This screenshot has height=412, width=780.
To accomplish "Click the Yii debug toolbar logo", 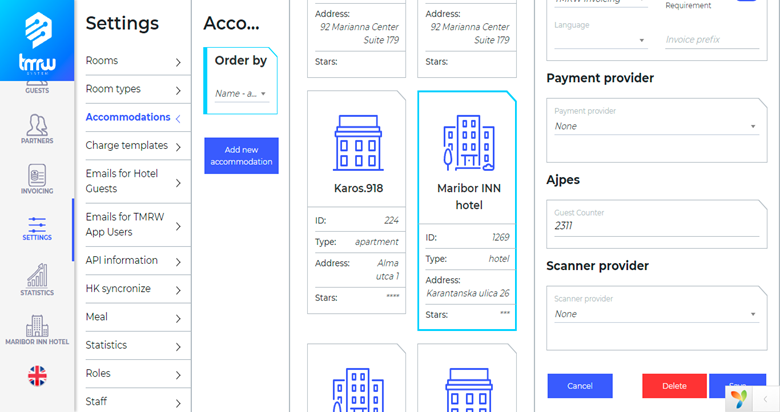I will [x=738, y=398].
